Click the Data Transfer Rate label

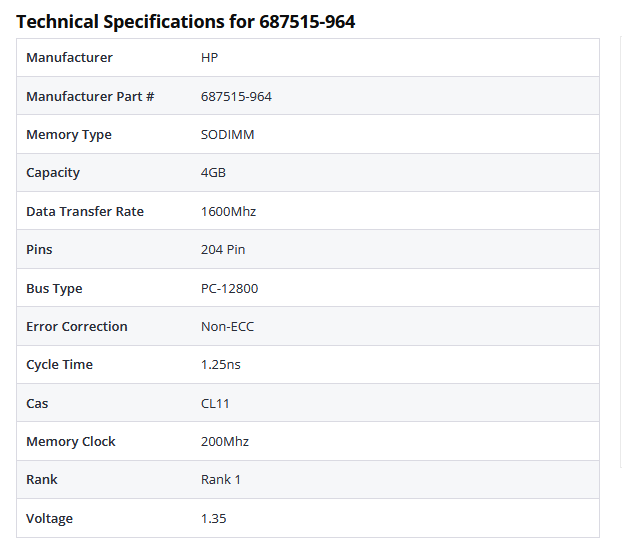(x=85, y=212)
